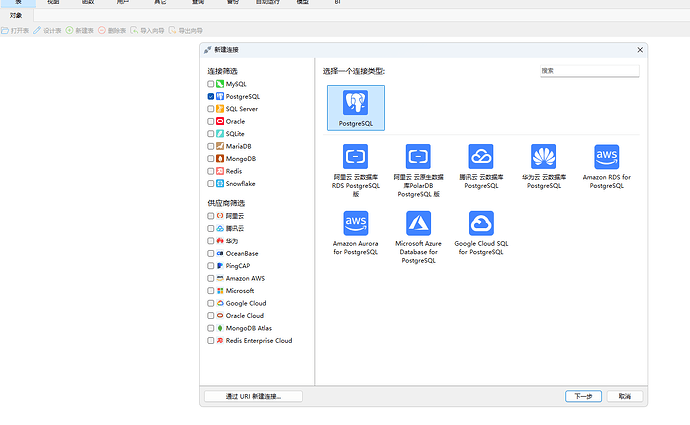Choose the Google Cloud SQL for PostgreSQL tile
The width and height of the screenshot is (690, 425).
pyautogui.click(x=481, y=233)
